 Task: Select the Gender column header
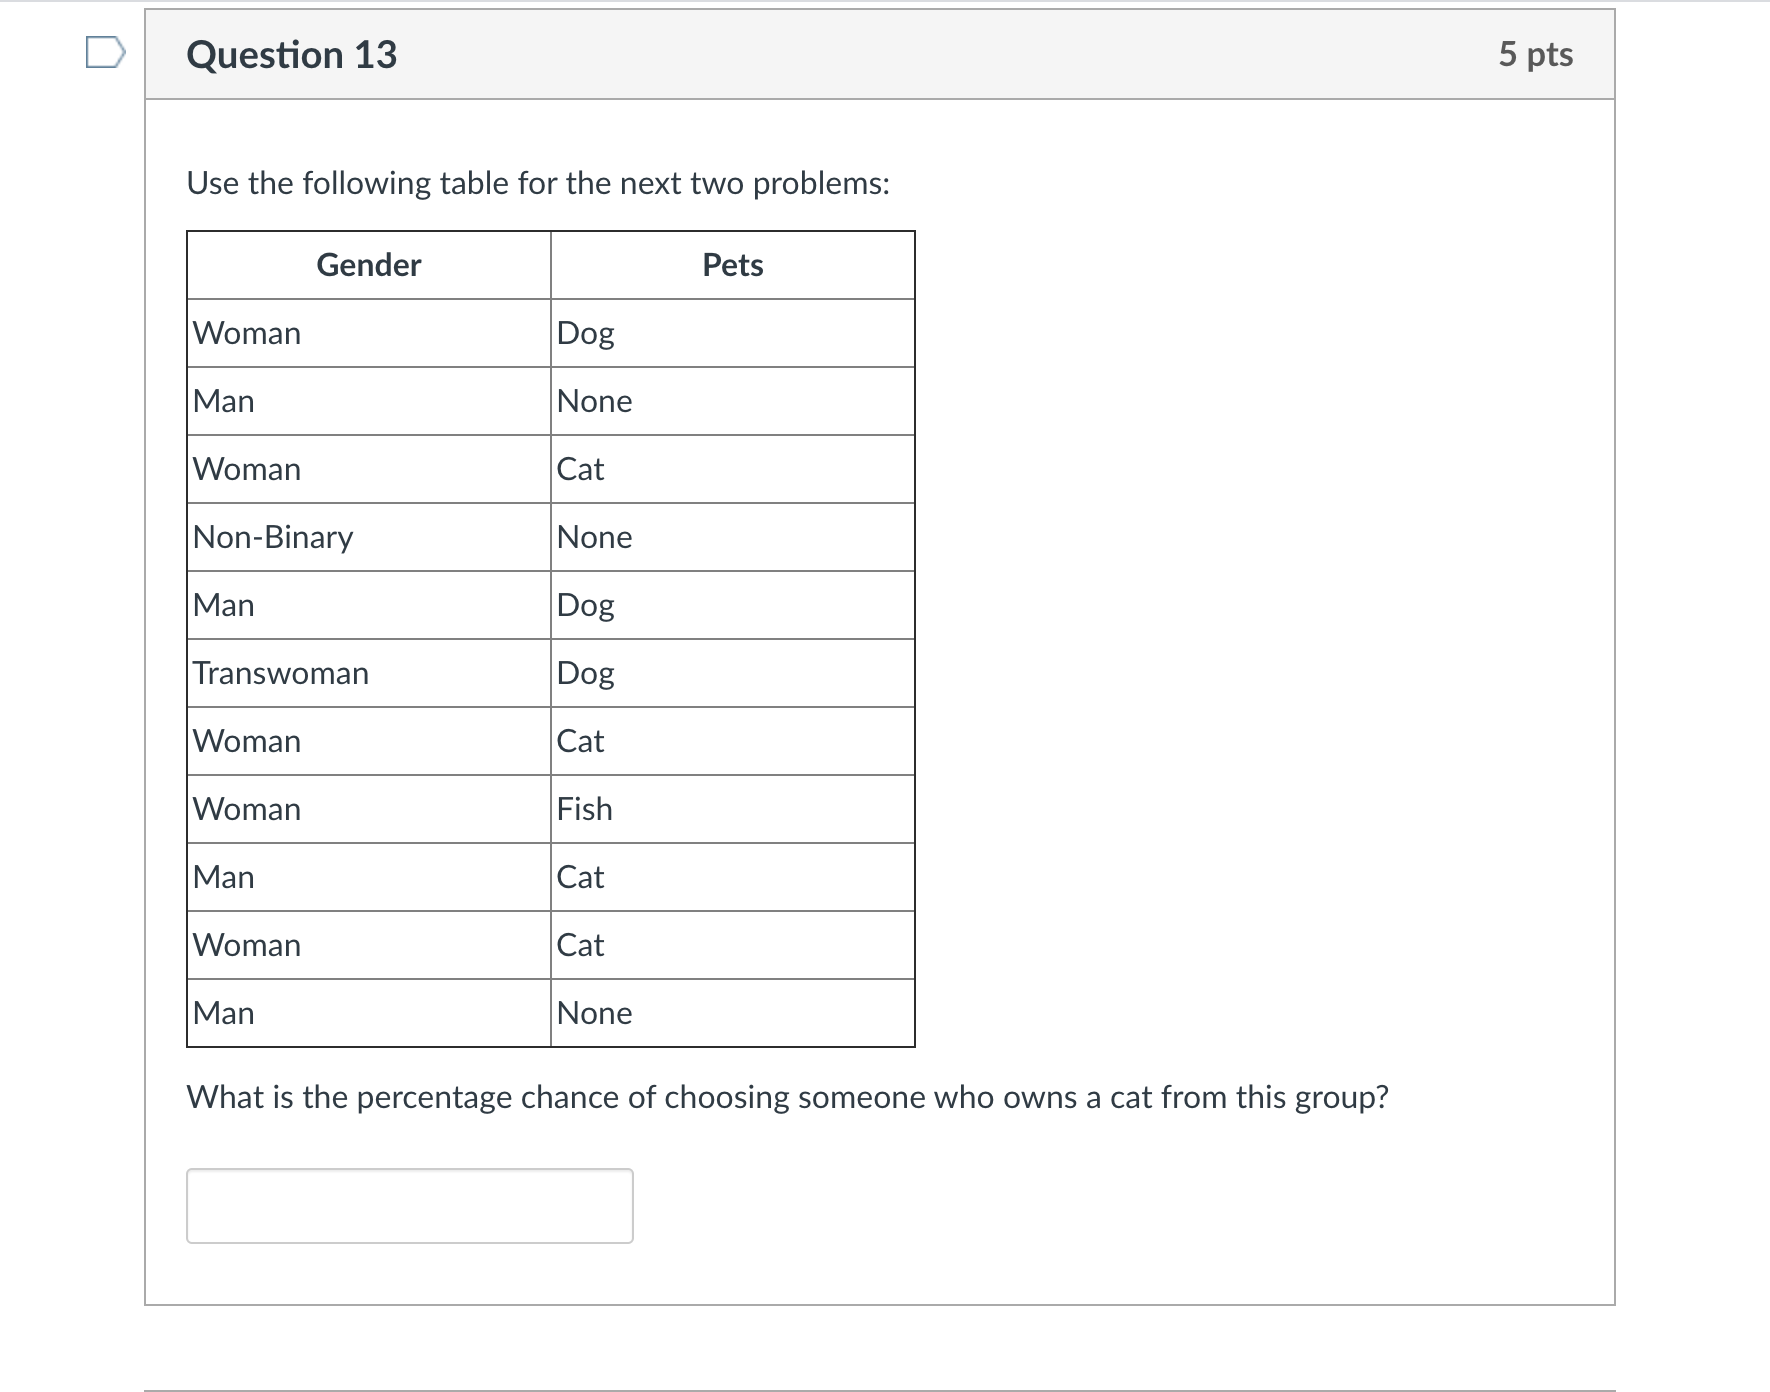click(368, 265)
